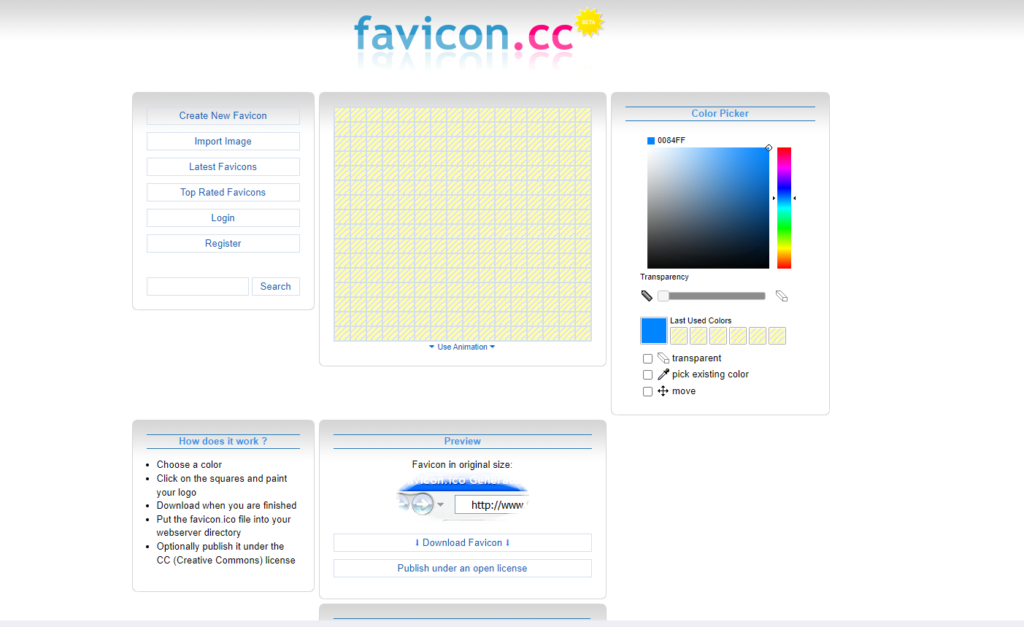Click the blue square beside hex code 0084FF
Image resolution: width=1024 pixels, height=627 pixels.
click(651, 141)
